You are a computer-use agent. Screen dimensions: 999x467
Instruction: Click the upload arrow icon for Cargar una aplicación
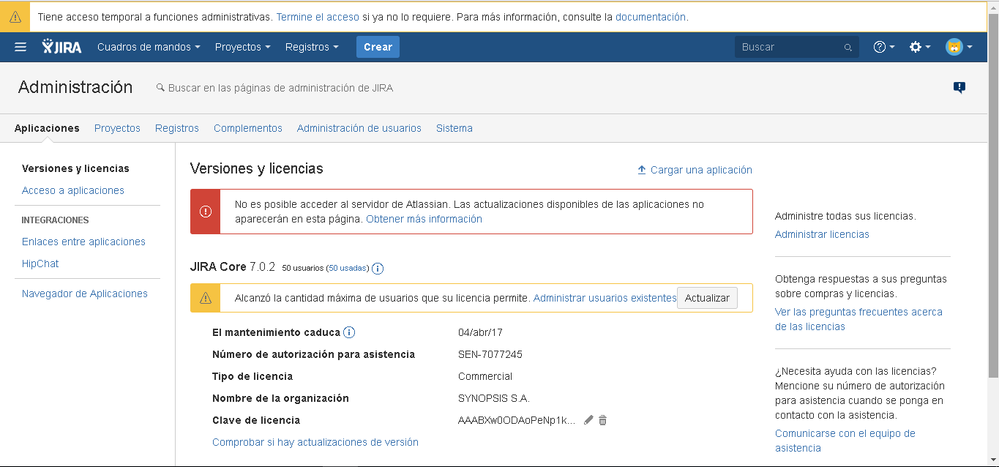pos(642,170)
